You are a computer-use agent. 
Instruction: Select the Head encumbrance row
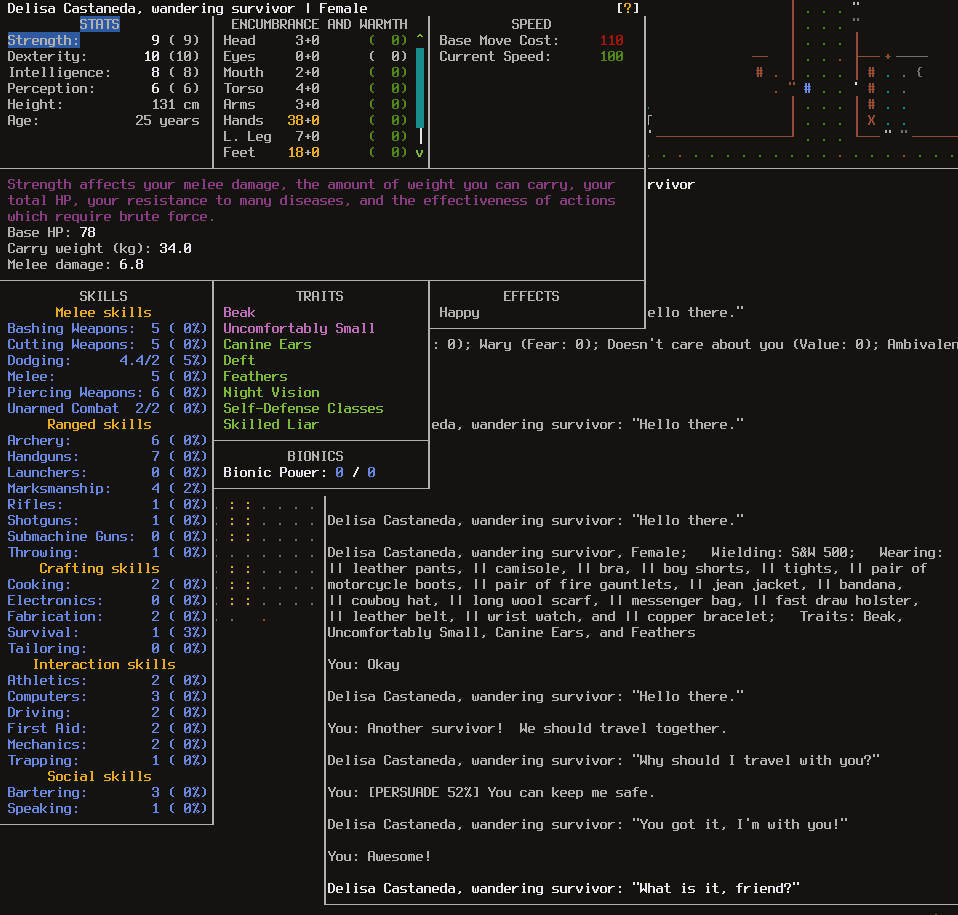(315, 40)
